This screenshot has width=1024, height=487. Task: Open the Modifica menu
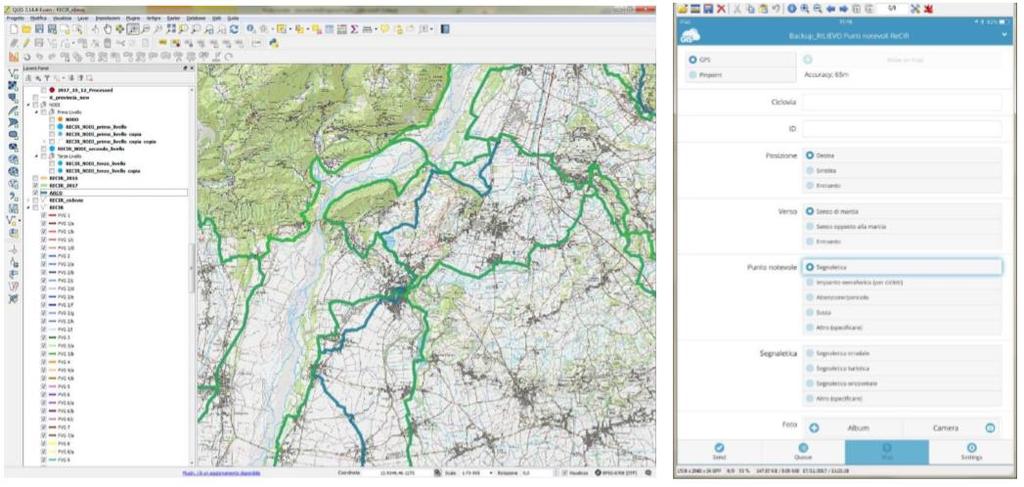pos(39,18)
